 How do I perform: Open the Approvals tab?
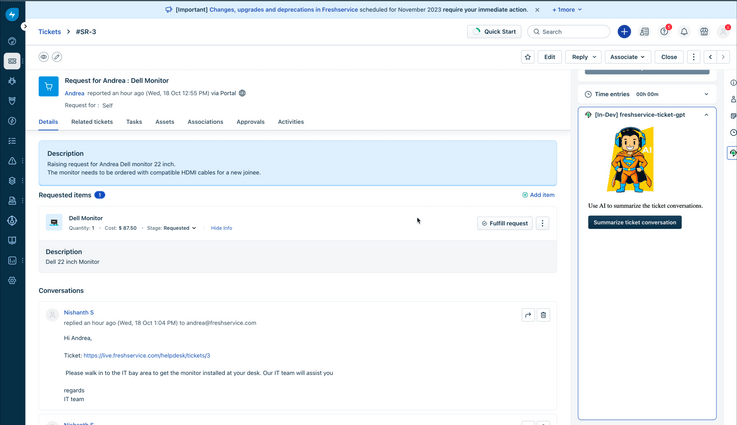[x=251, y=122]
